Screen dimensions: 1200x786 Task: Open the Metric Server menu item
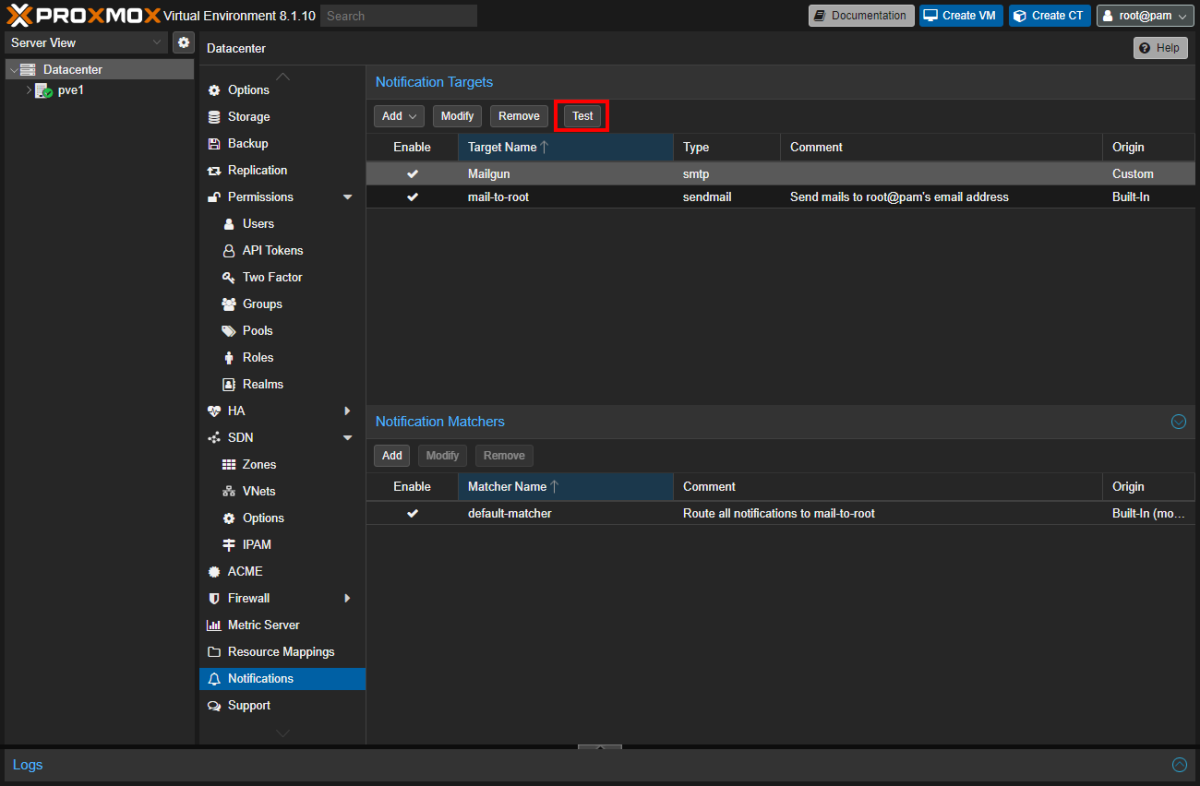(x=282, y=625)
